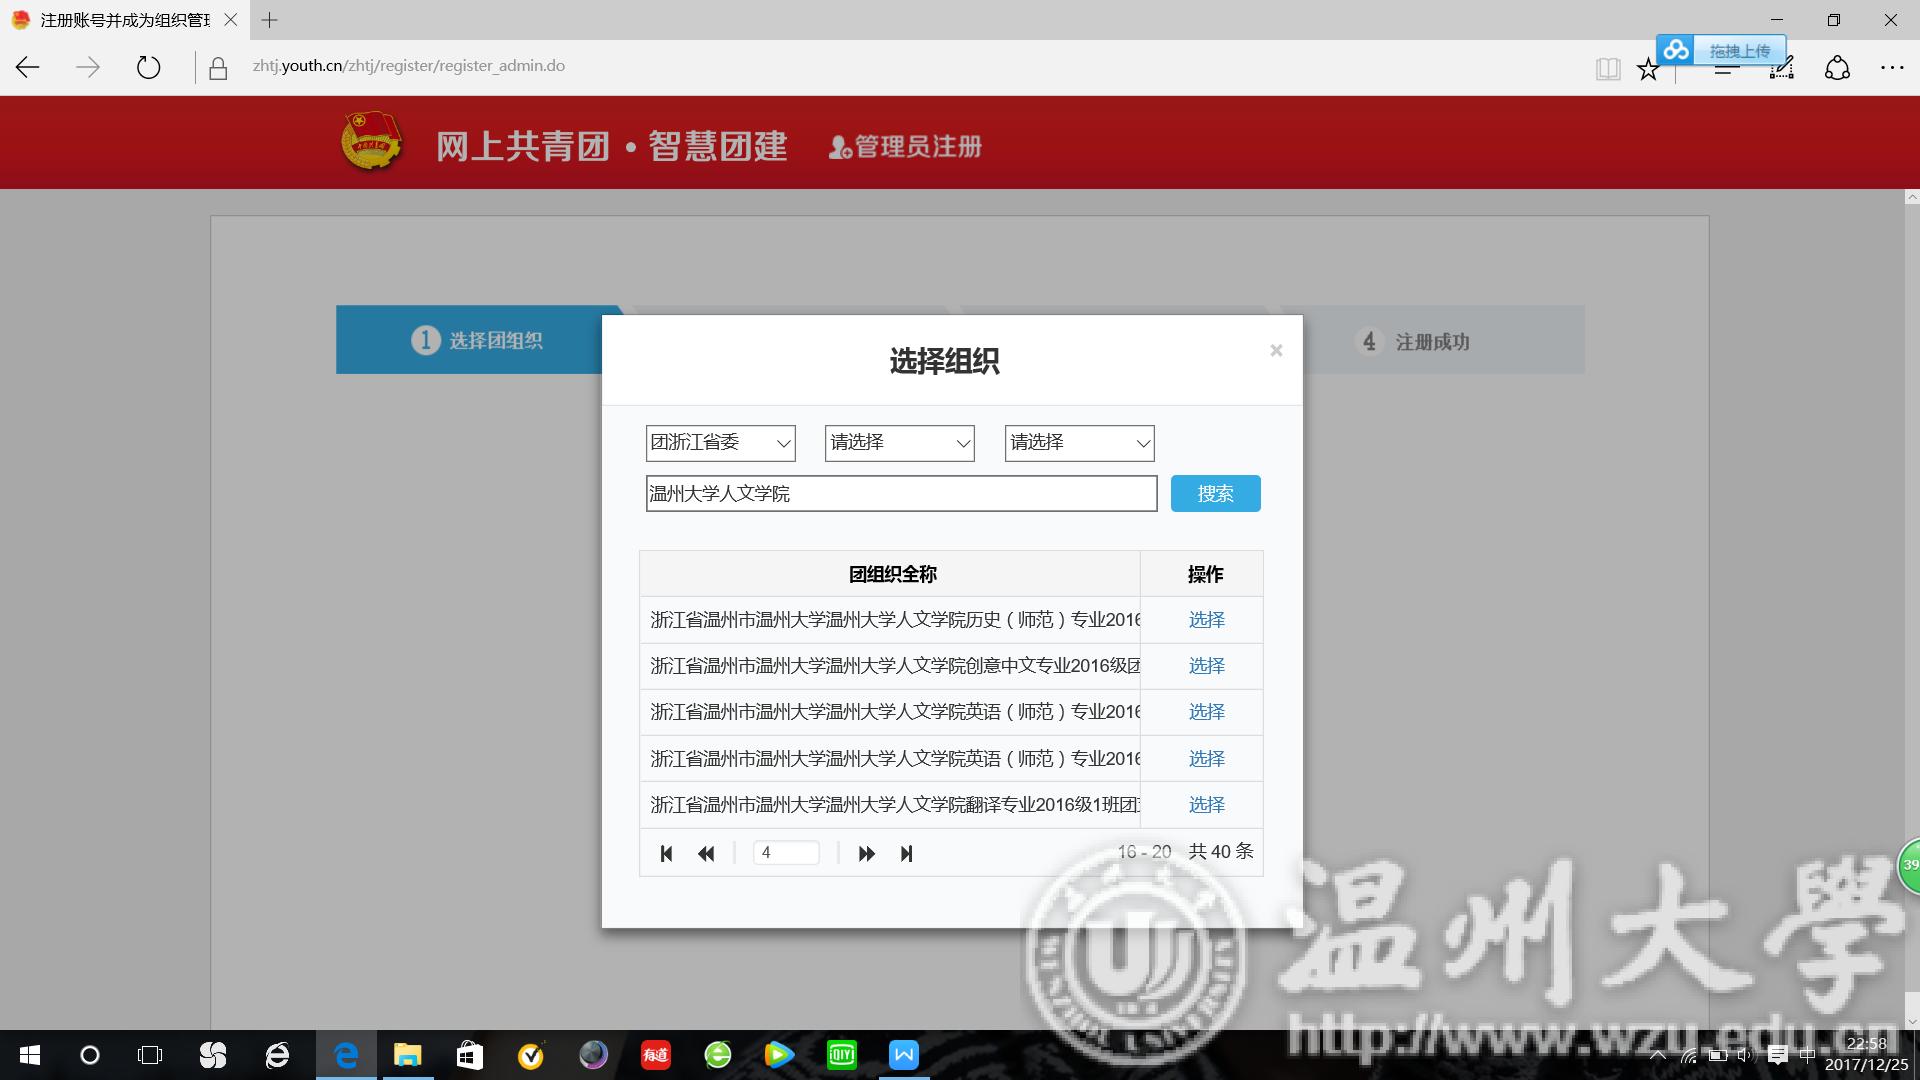The height and width of the screenshot is (1080, 1920).
Task: Go to previous page of results
Action: [706, 853]
